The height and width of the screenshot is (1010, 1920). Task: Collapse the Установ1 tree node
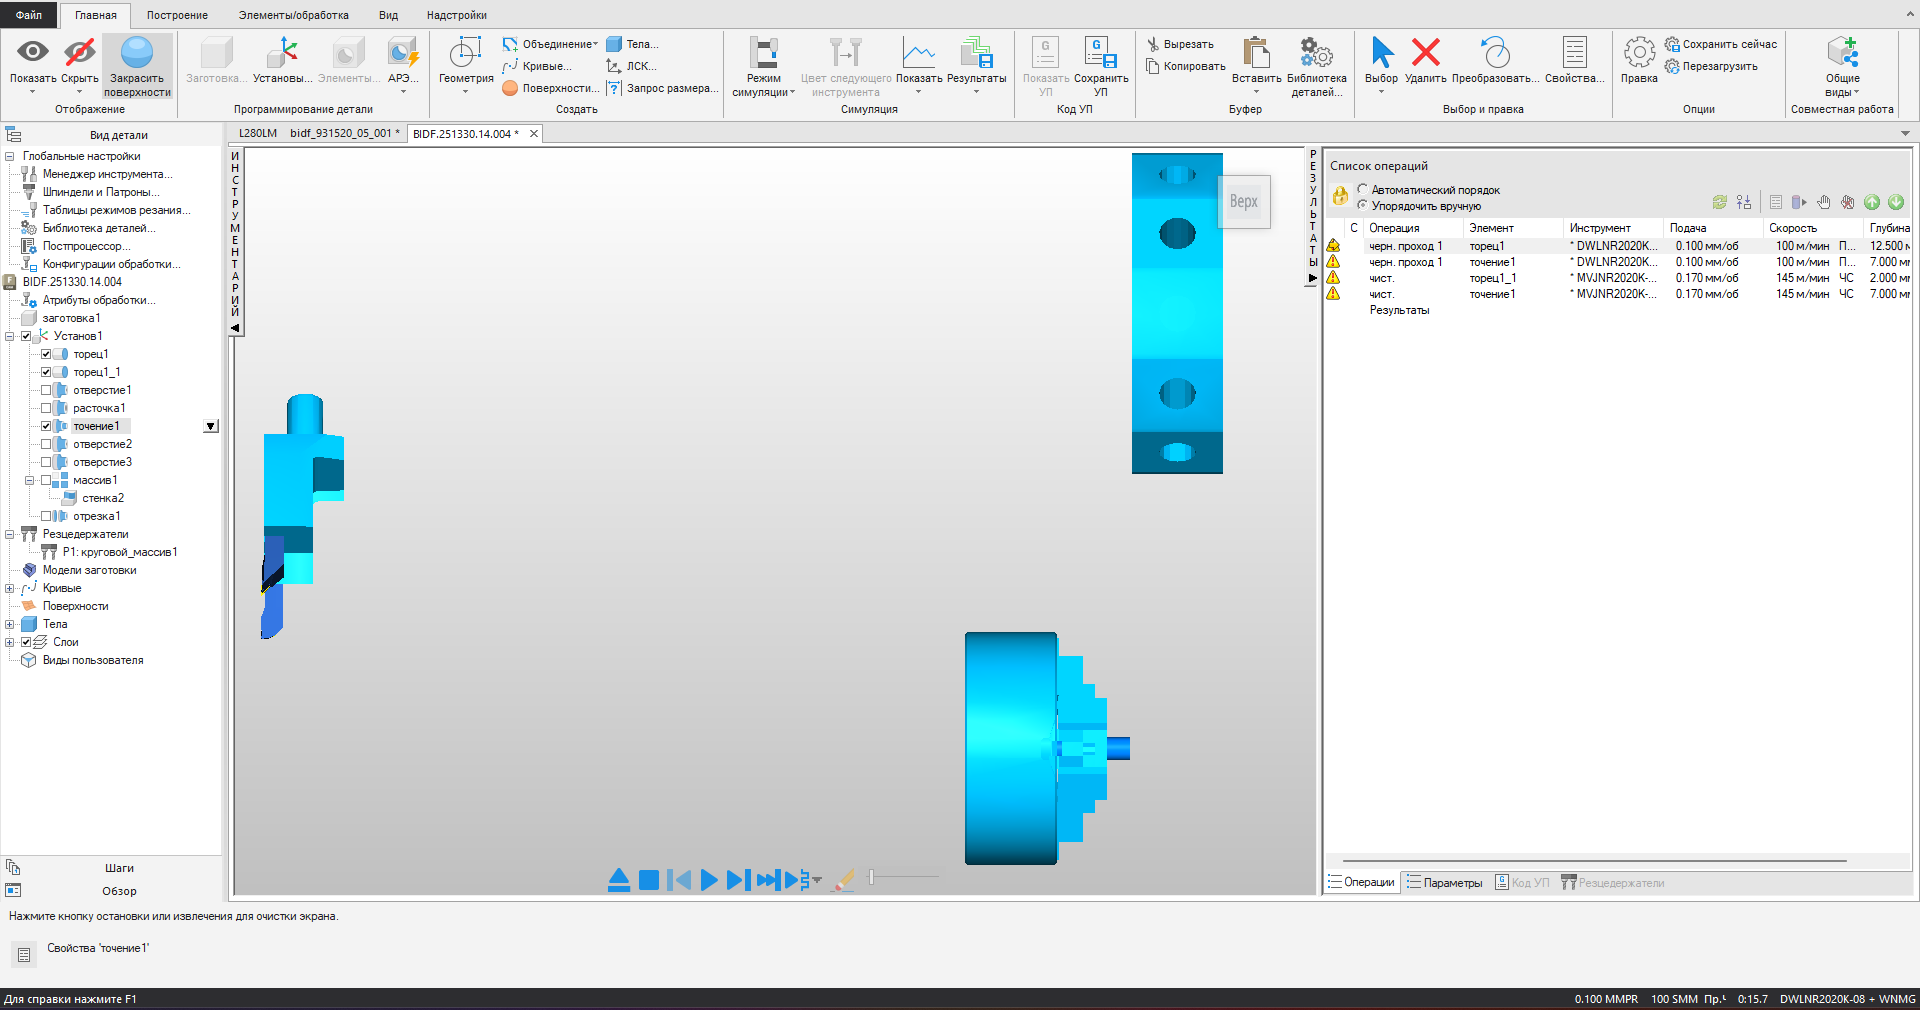[10, 336]
